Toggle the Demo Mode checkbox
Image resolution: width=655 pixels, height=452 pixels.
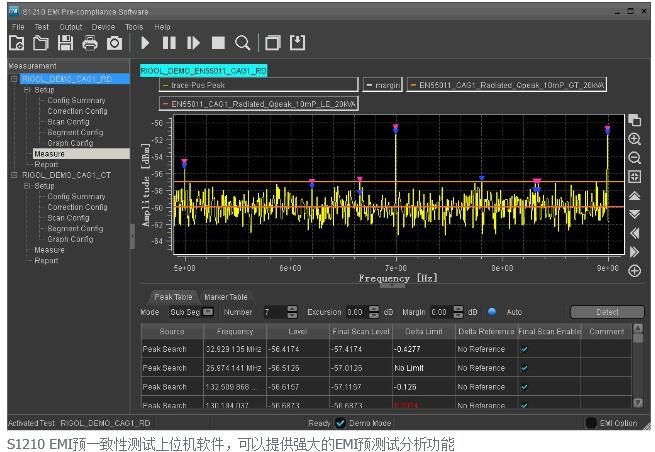coord(339,423)
